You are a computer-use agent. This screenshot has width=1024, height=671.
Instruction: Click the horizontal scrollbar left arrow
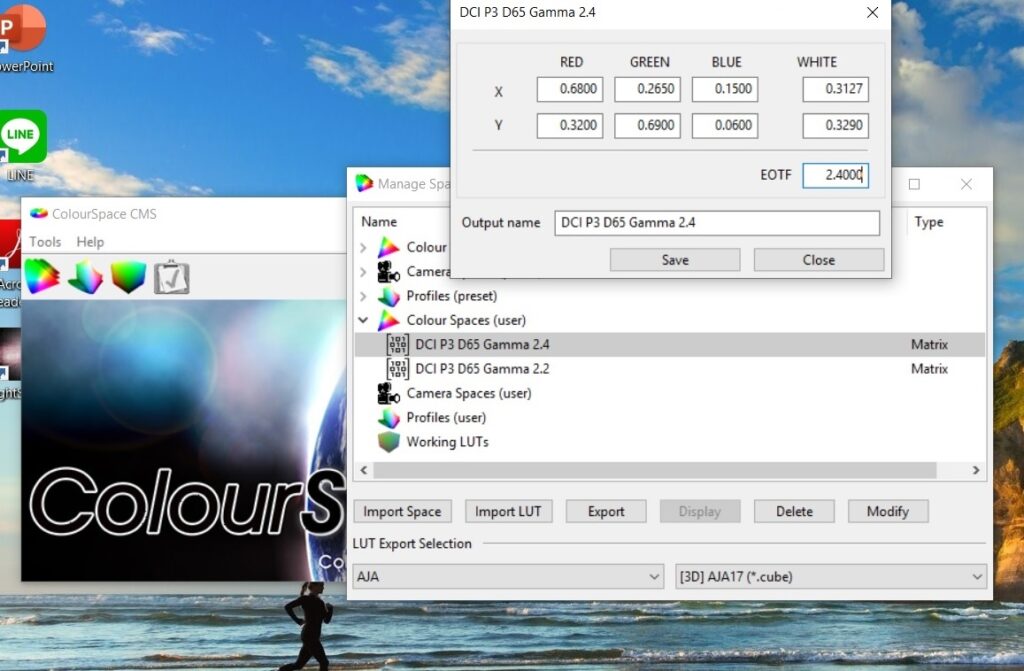tap(364, 470)
